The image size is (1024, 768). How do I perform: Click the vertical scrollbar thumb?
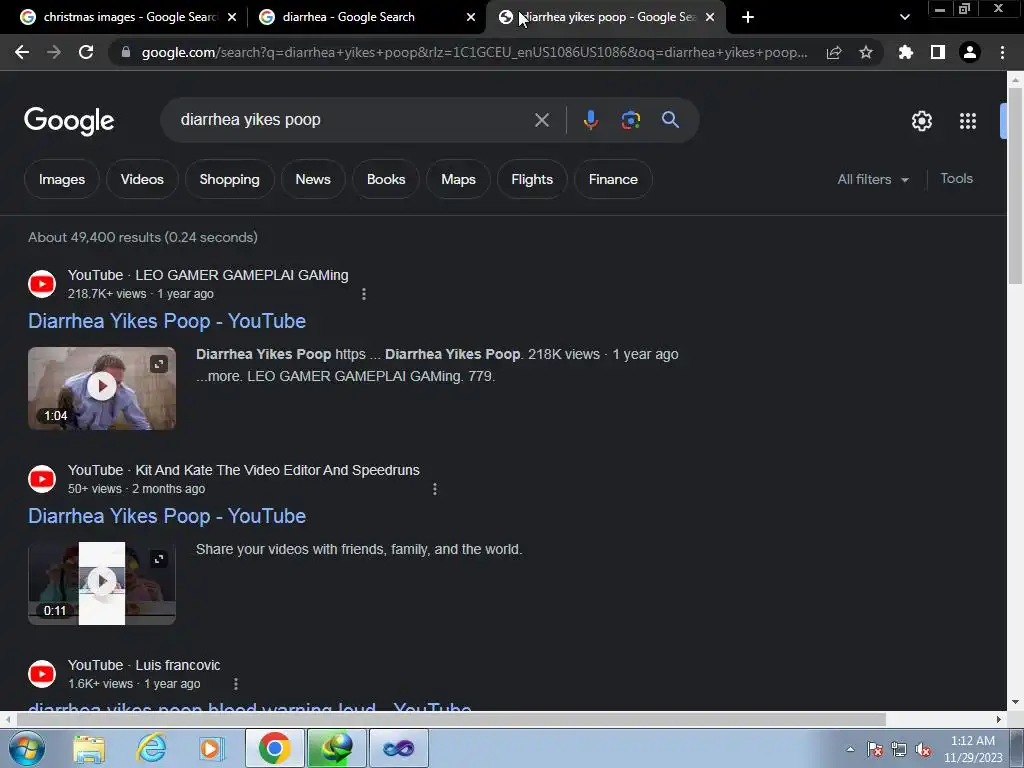click(1016, 186)
